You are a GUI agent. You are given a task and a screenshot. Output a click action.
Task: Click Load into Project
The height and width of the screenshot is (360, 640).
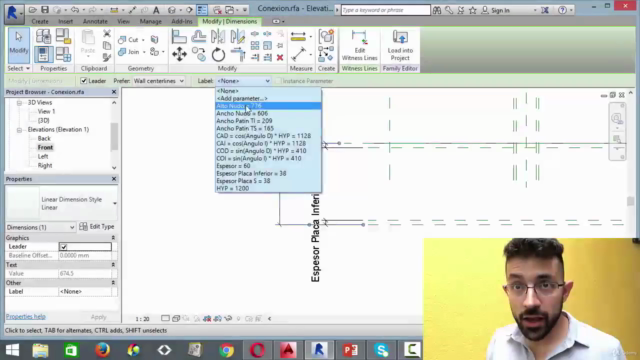pos(400,46)
